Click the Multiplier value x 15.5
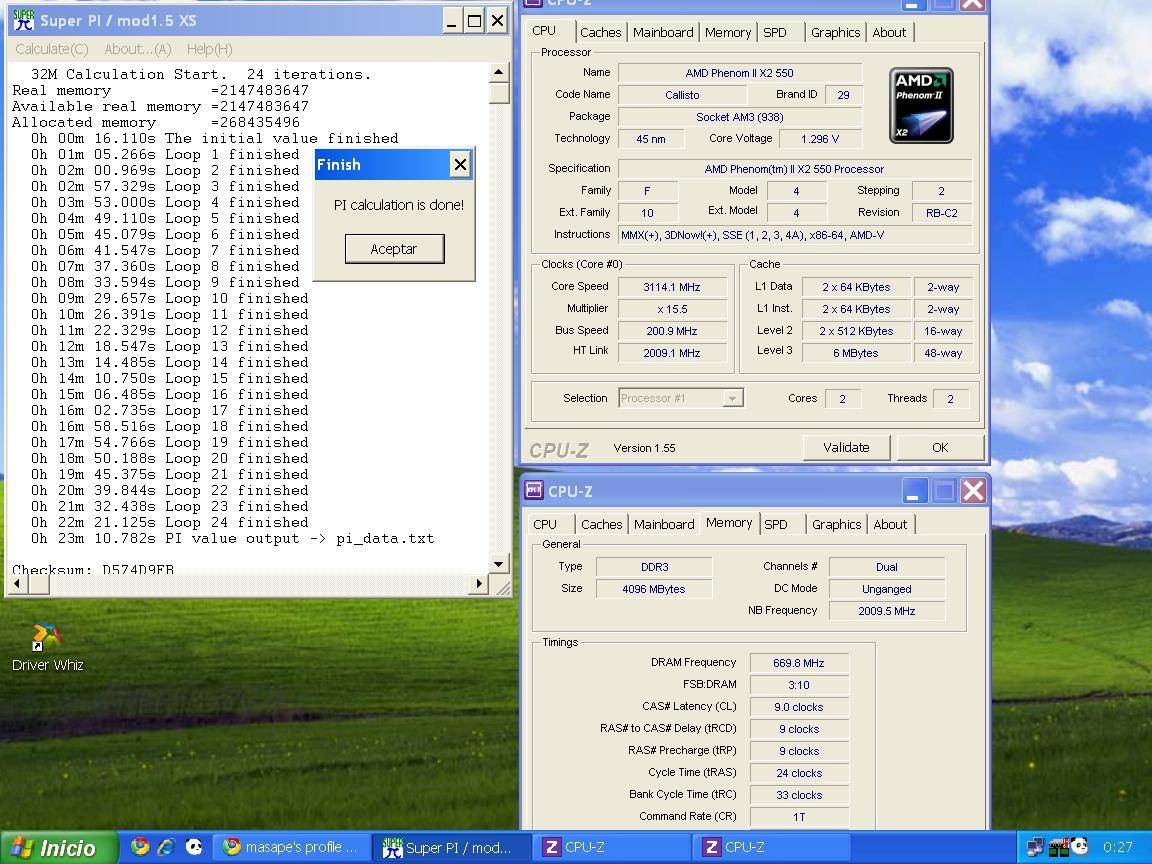1152x864 pixels. [x=672, y=309]
